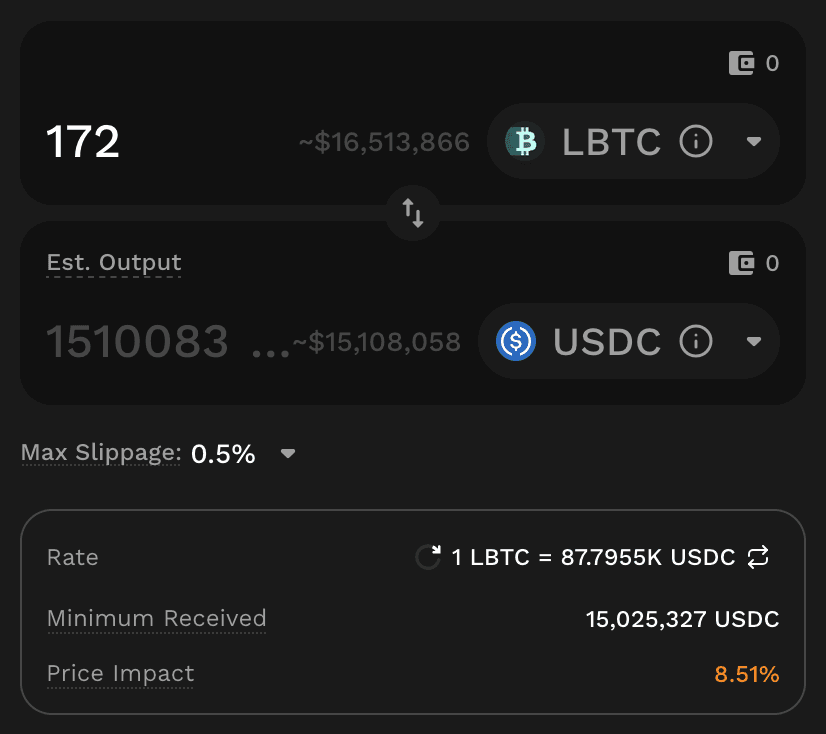This screenshot has width=826, height=734.
Task: Click the USDC token logo icon
Action: (516, 342)
